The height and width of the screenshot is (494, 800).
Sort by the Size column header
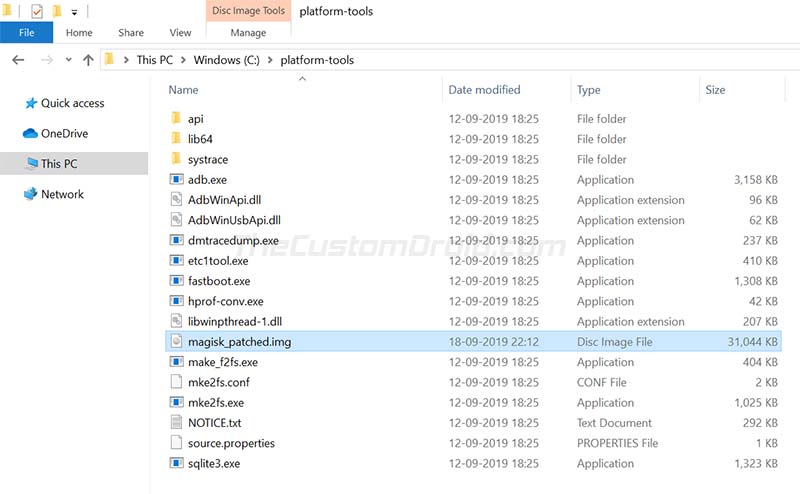(715, 90)
